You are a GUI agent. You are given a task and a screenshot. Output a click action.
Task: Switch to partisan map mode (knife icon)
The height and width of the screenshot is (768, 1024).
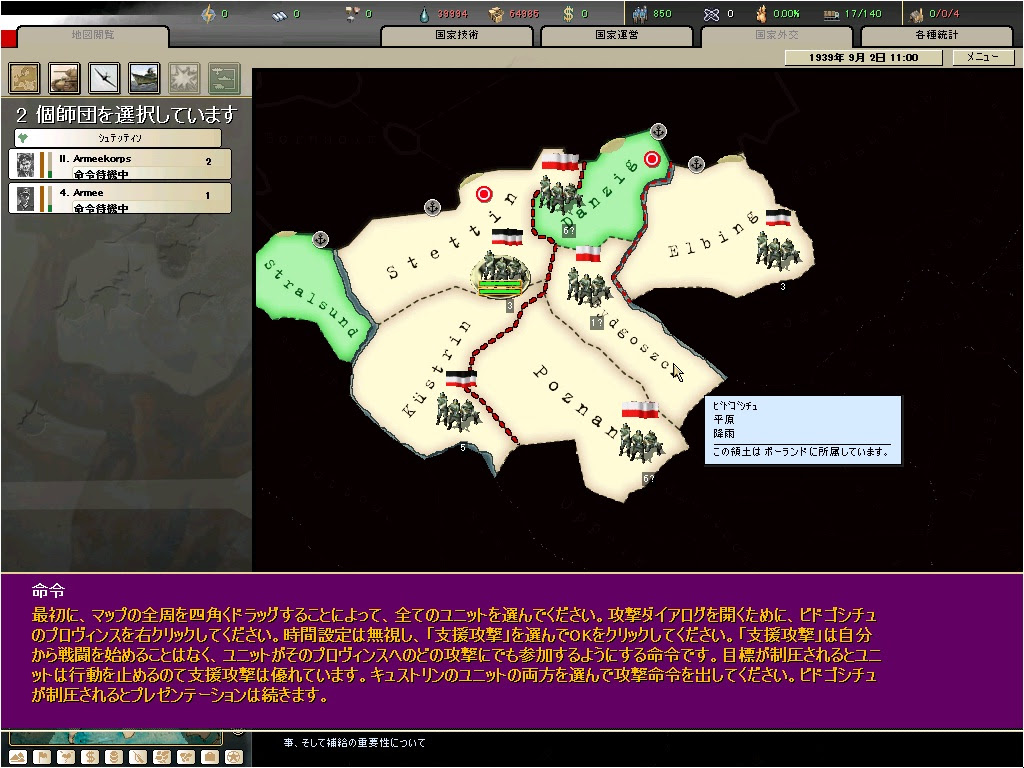138,757
